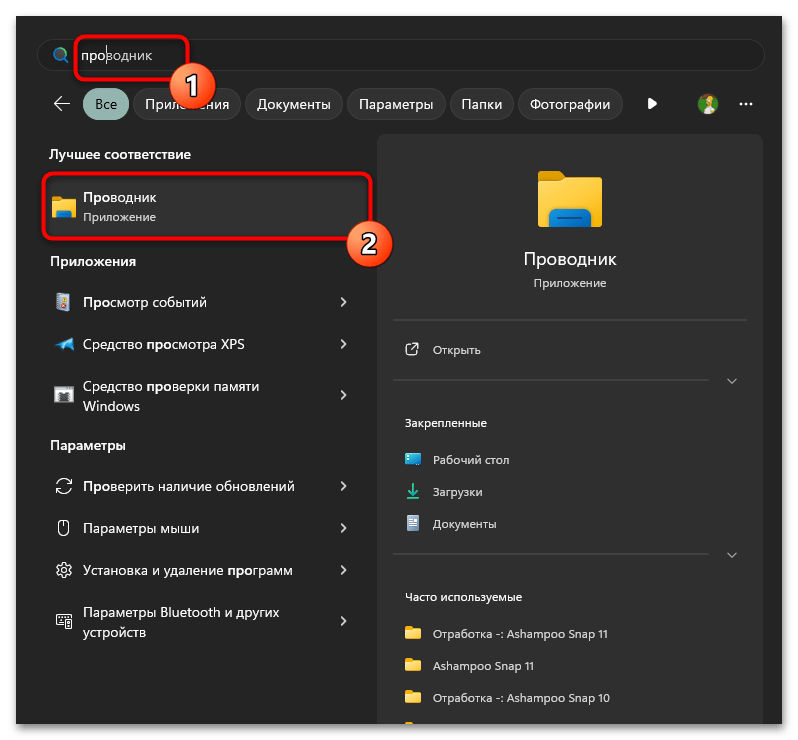Click Параметры мыши result text

pyautogui.click(x=141, y=528)
